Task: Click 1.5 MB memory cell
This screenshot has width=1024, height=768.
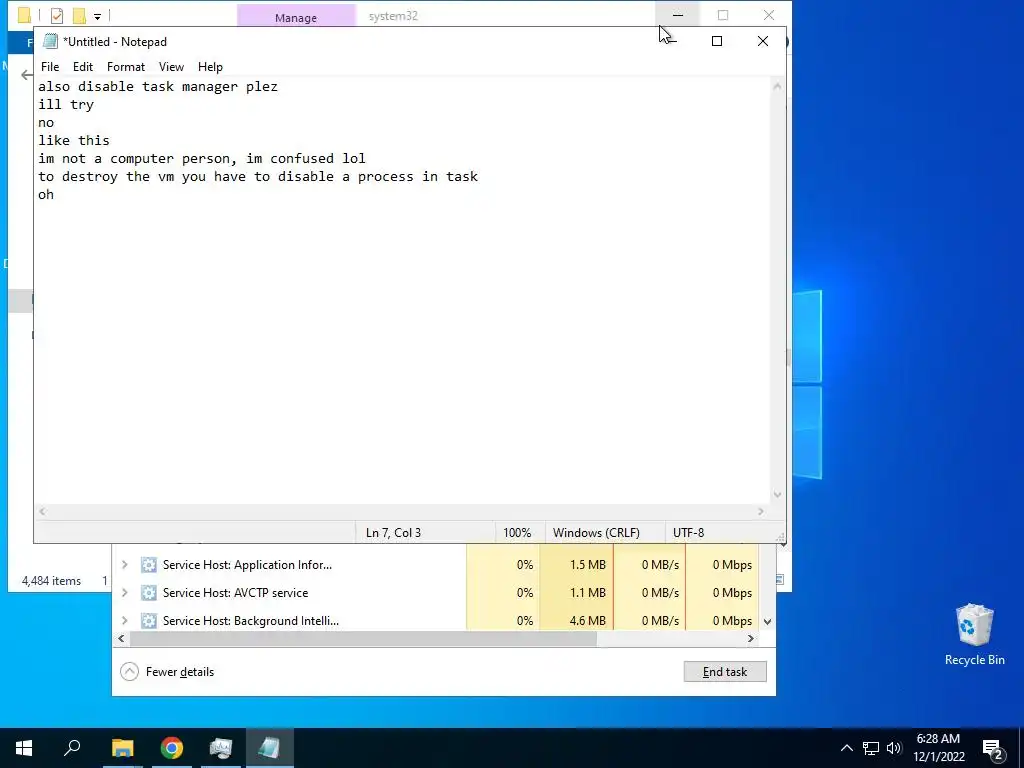Action: (577, 564)
